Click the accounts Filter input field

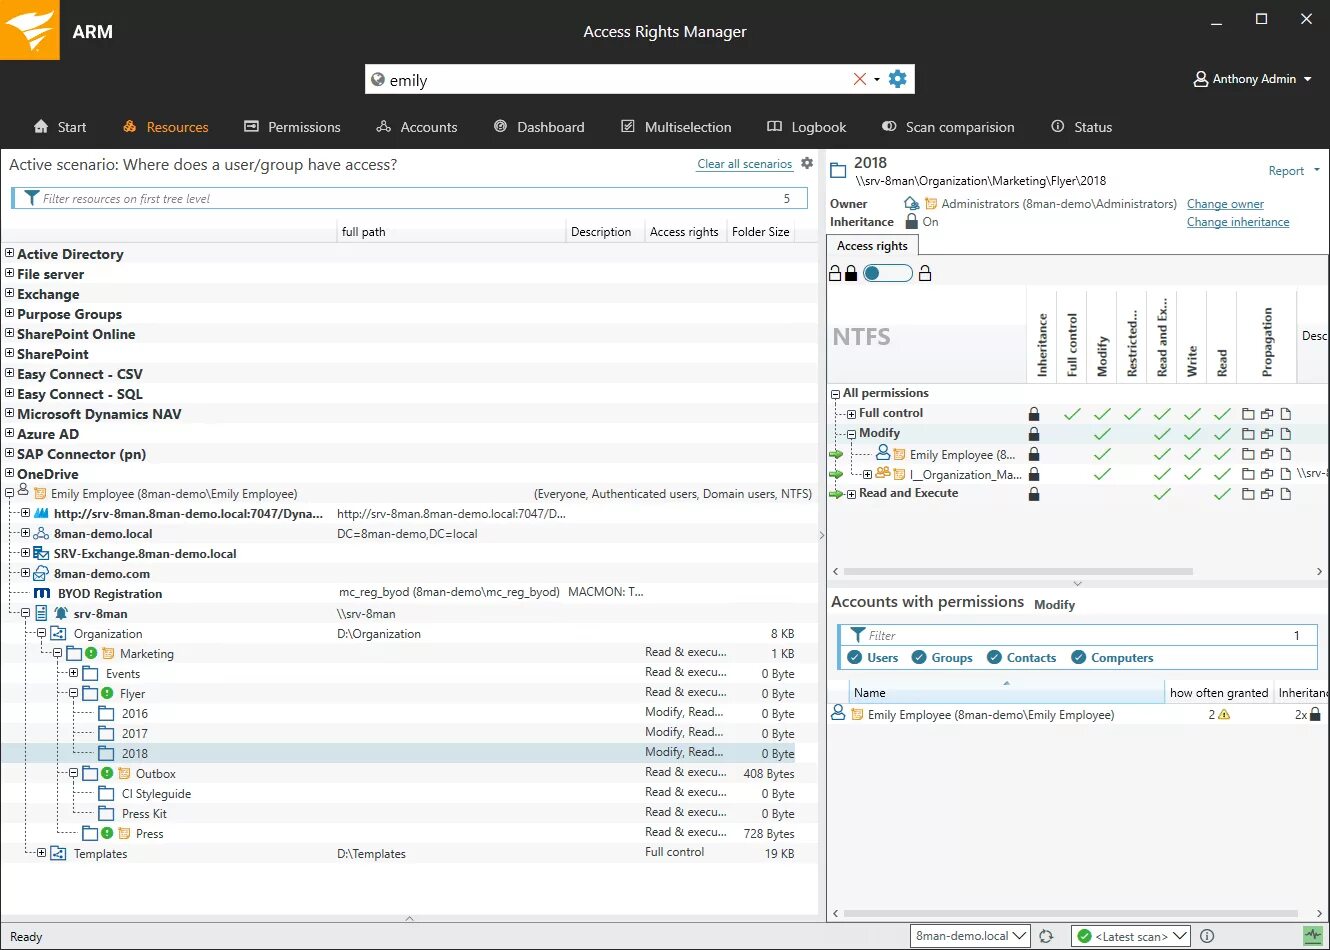pos(1076,635)
